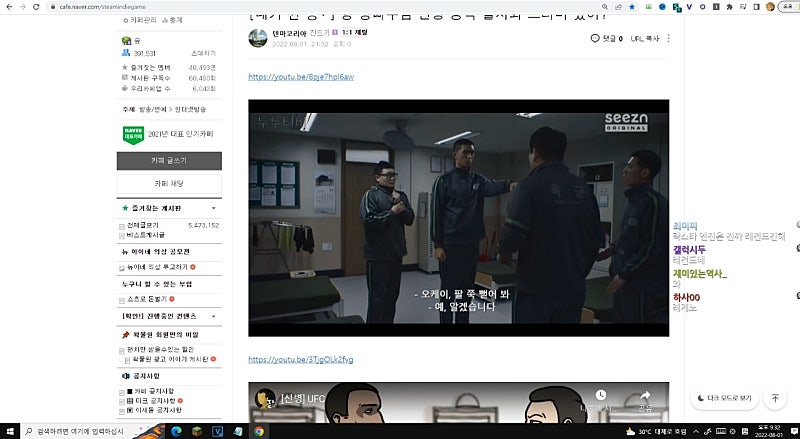Open the youtu.be/3TjgOLk2fvg link

(x=301, y=359)
